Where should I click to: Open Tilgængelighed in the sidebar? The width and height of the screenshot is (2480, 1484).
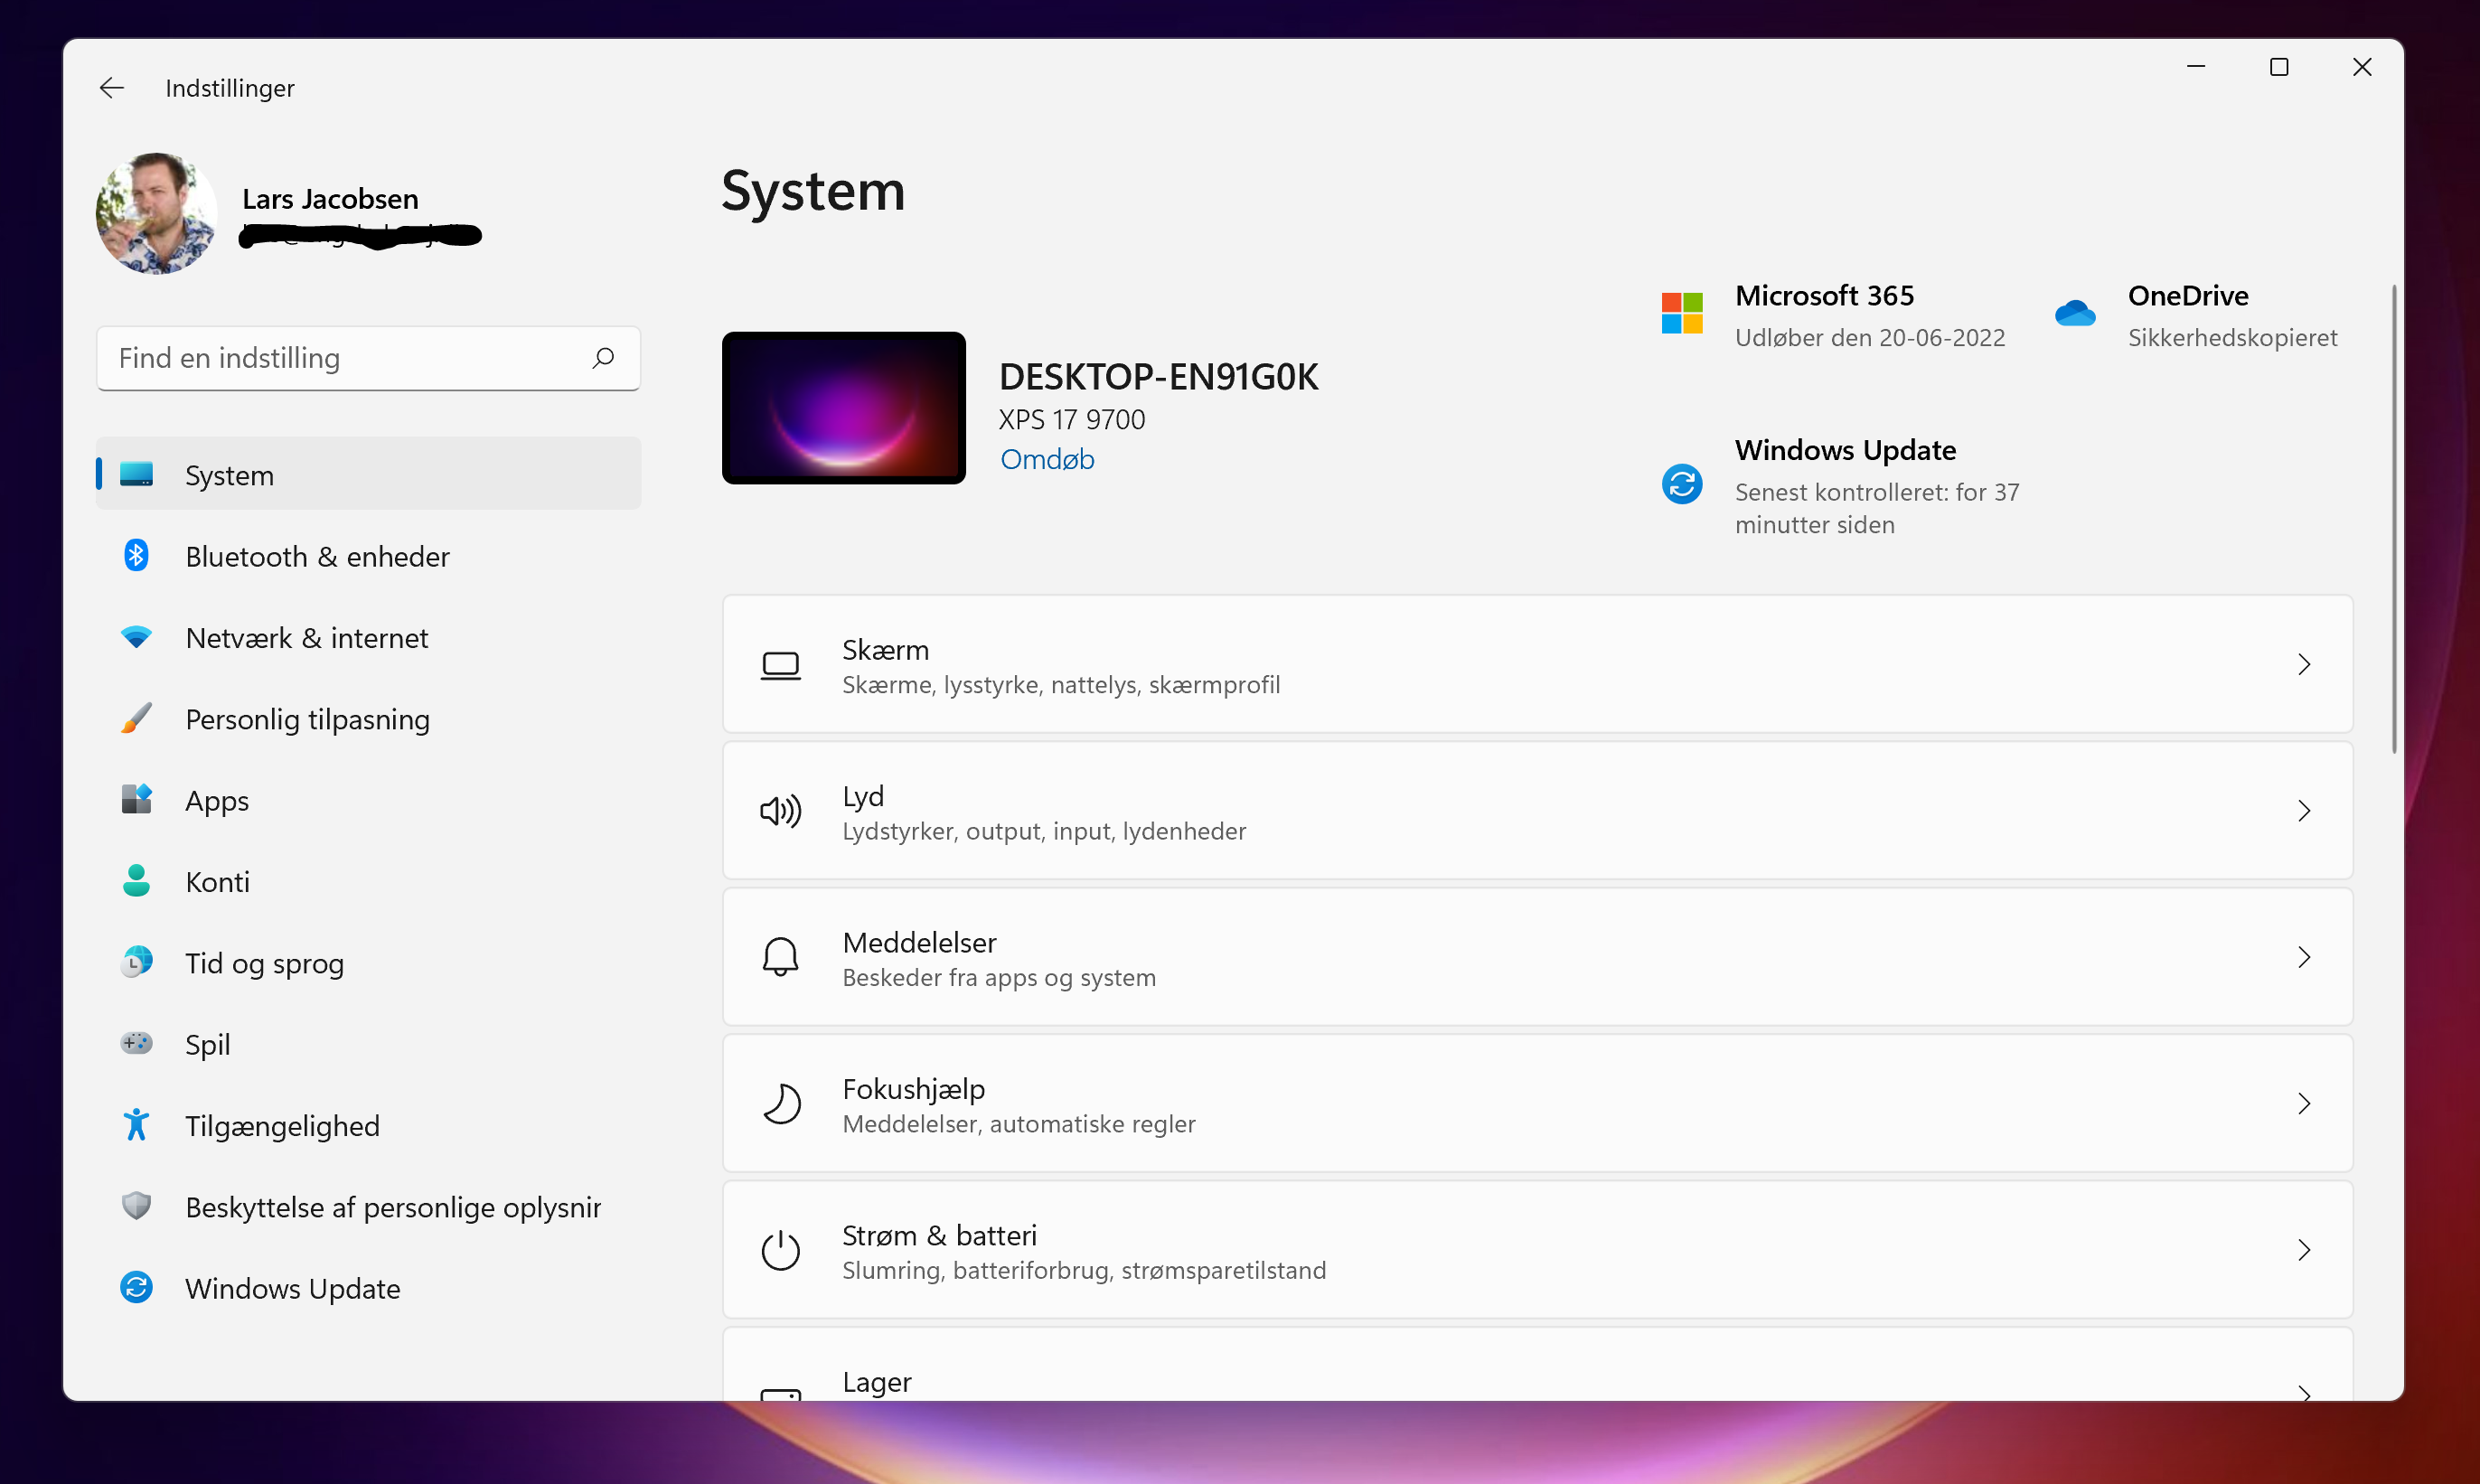[x=282, y=1126]
